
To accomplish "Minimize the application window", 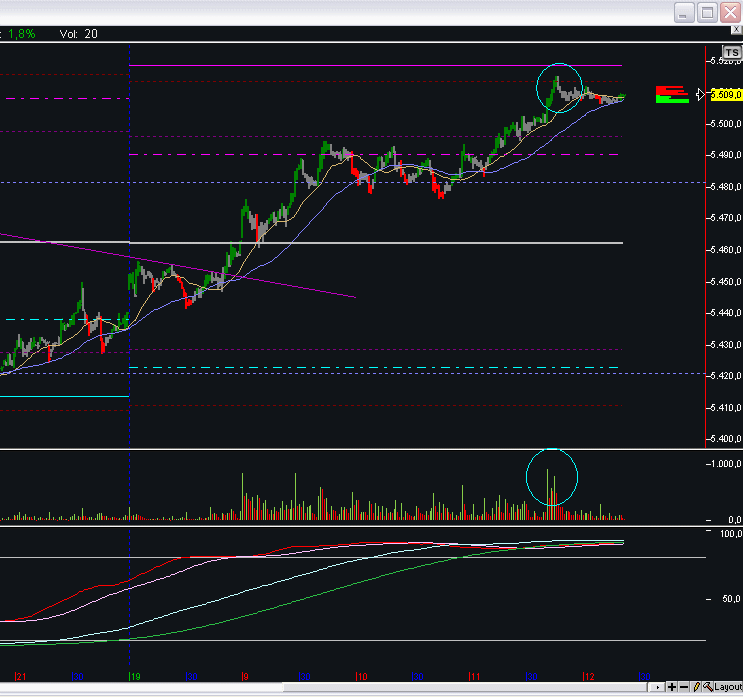I will click(x=684, y=12).
